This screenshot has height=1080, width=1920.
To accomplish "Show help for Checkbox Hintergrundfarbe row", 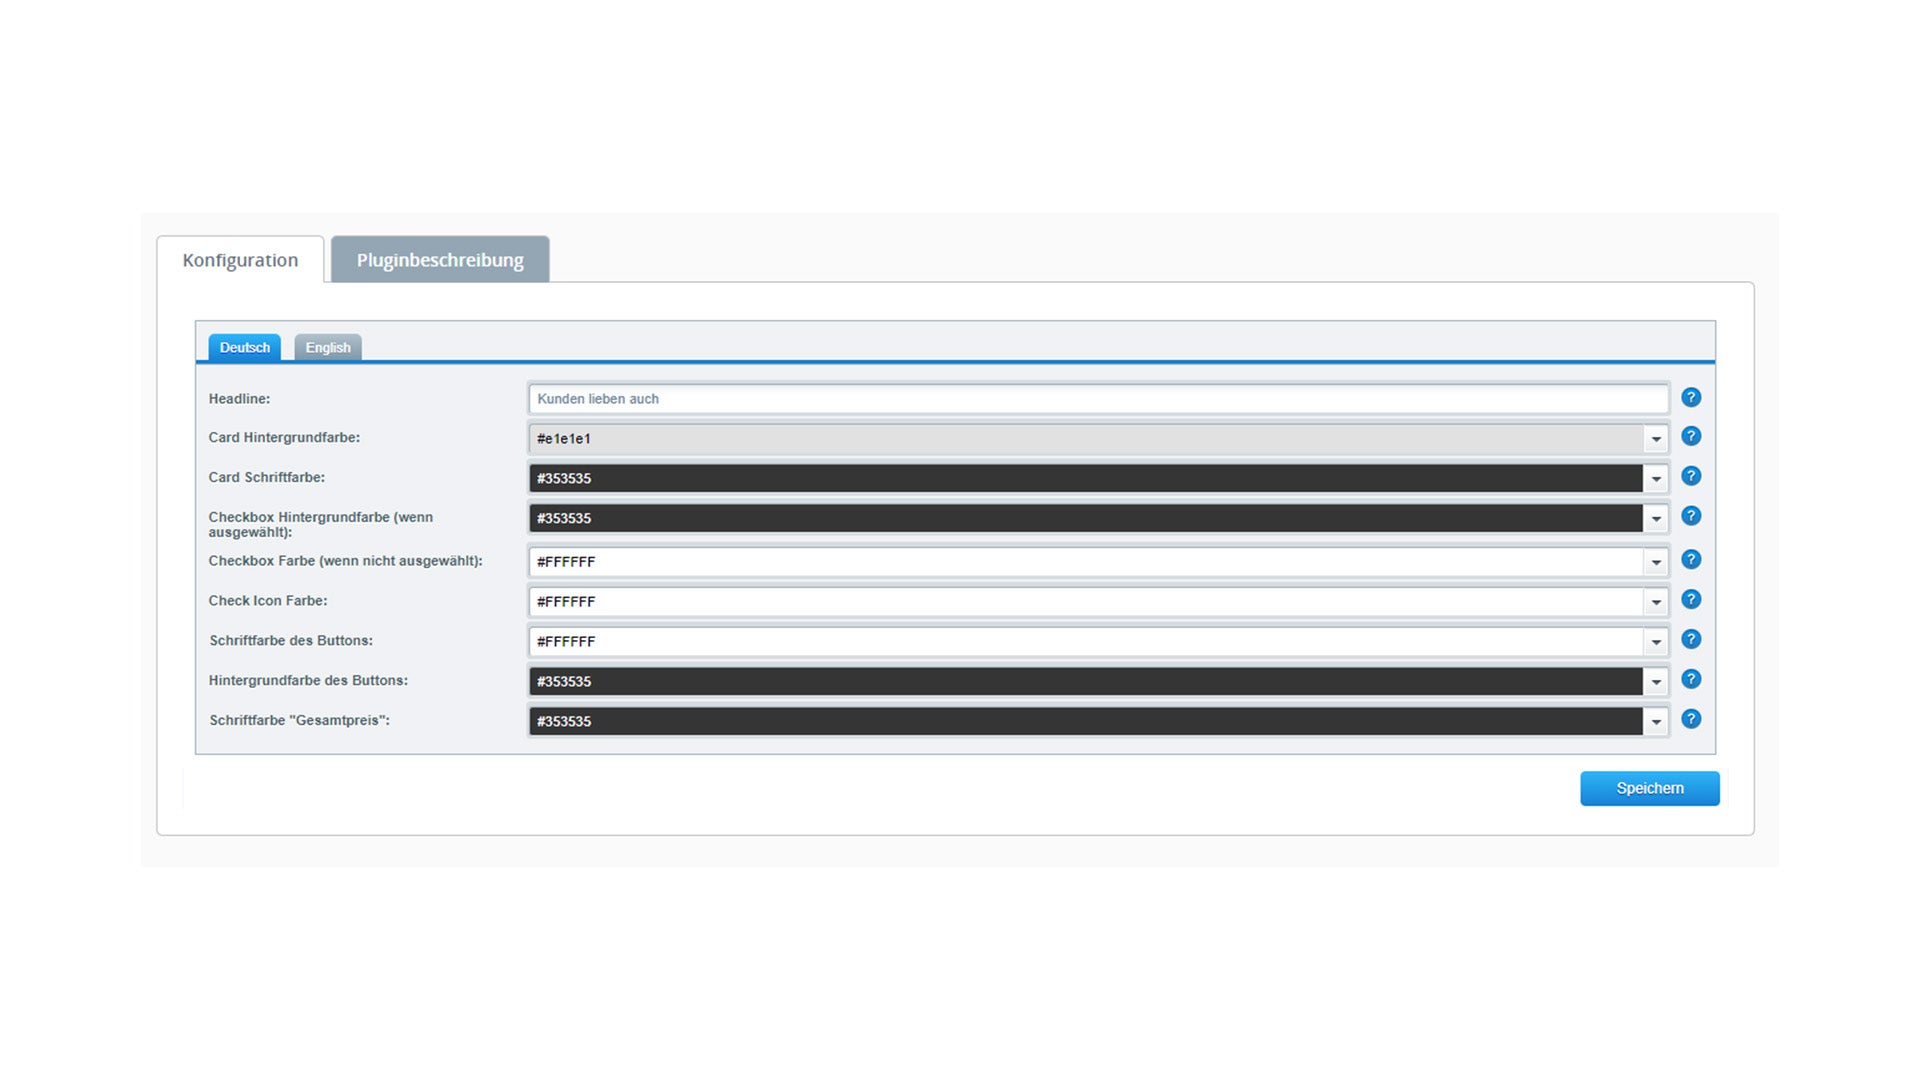I will (x=1691, y=516).
